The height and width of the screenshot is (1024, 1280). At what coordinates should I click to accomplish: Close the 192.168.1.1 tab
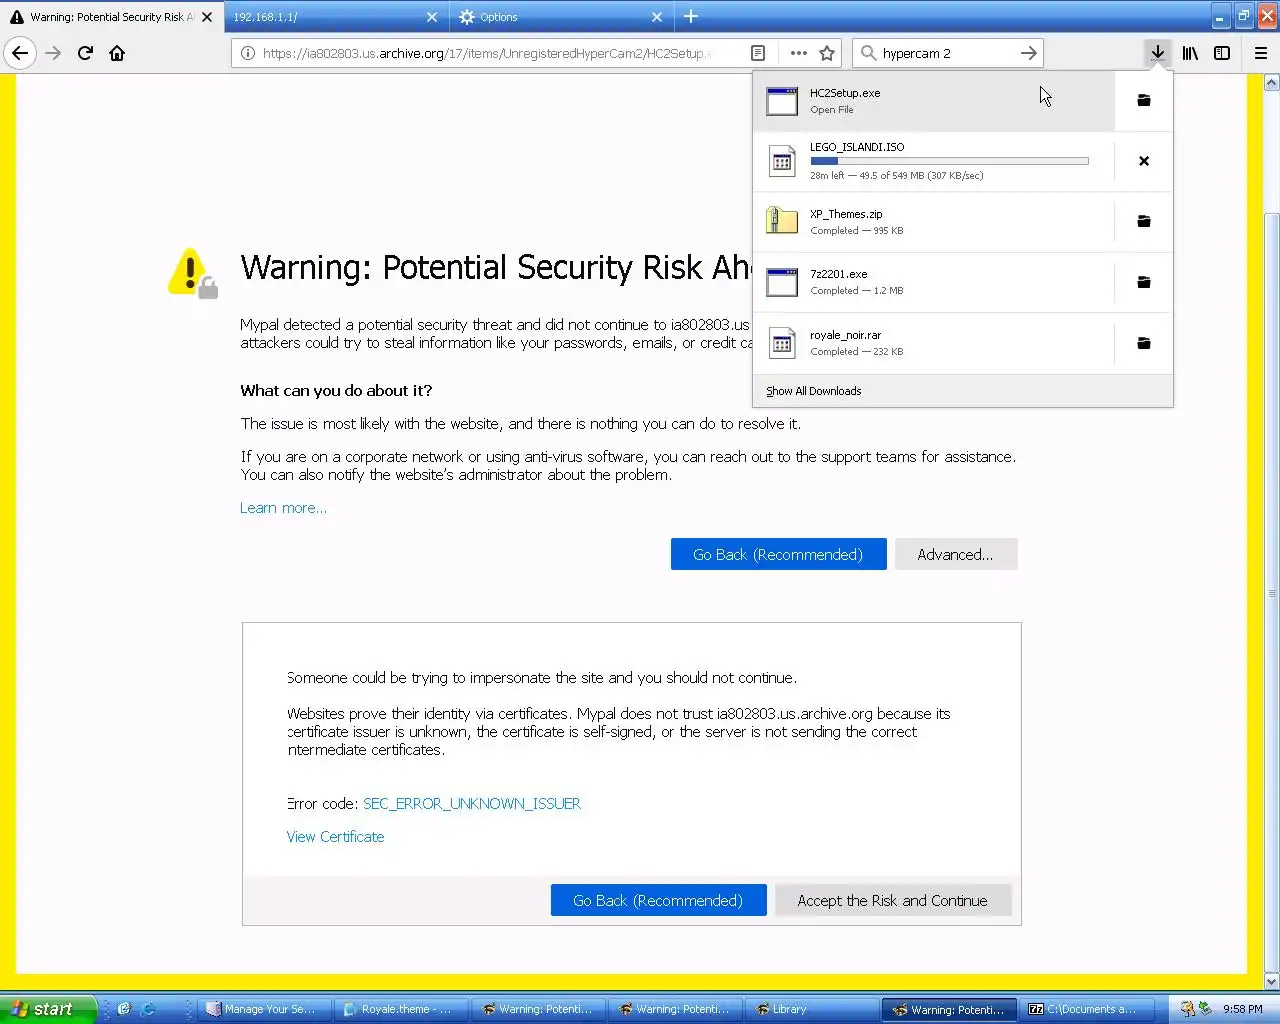tap(432, 17)
